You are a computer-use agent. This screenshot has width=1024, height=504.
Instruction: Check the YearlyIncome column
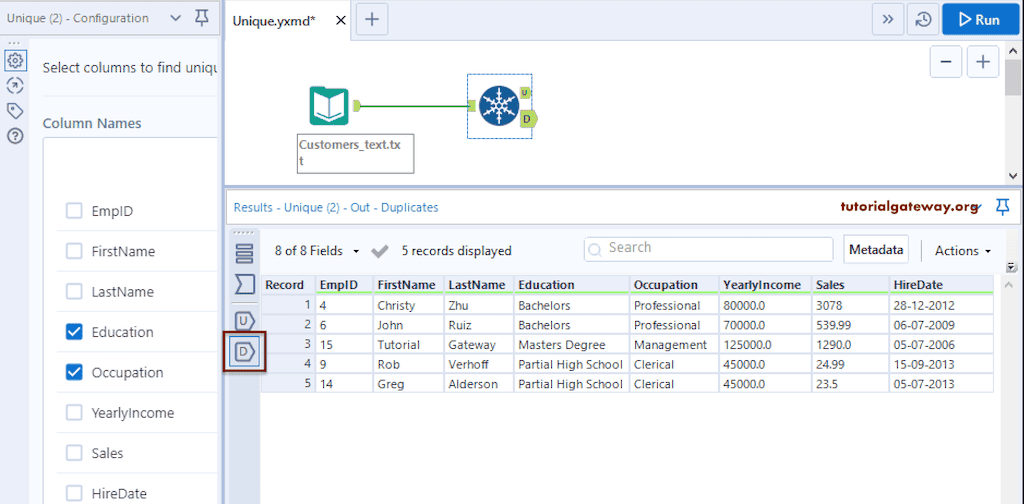(74, 413)
